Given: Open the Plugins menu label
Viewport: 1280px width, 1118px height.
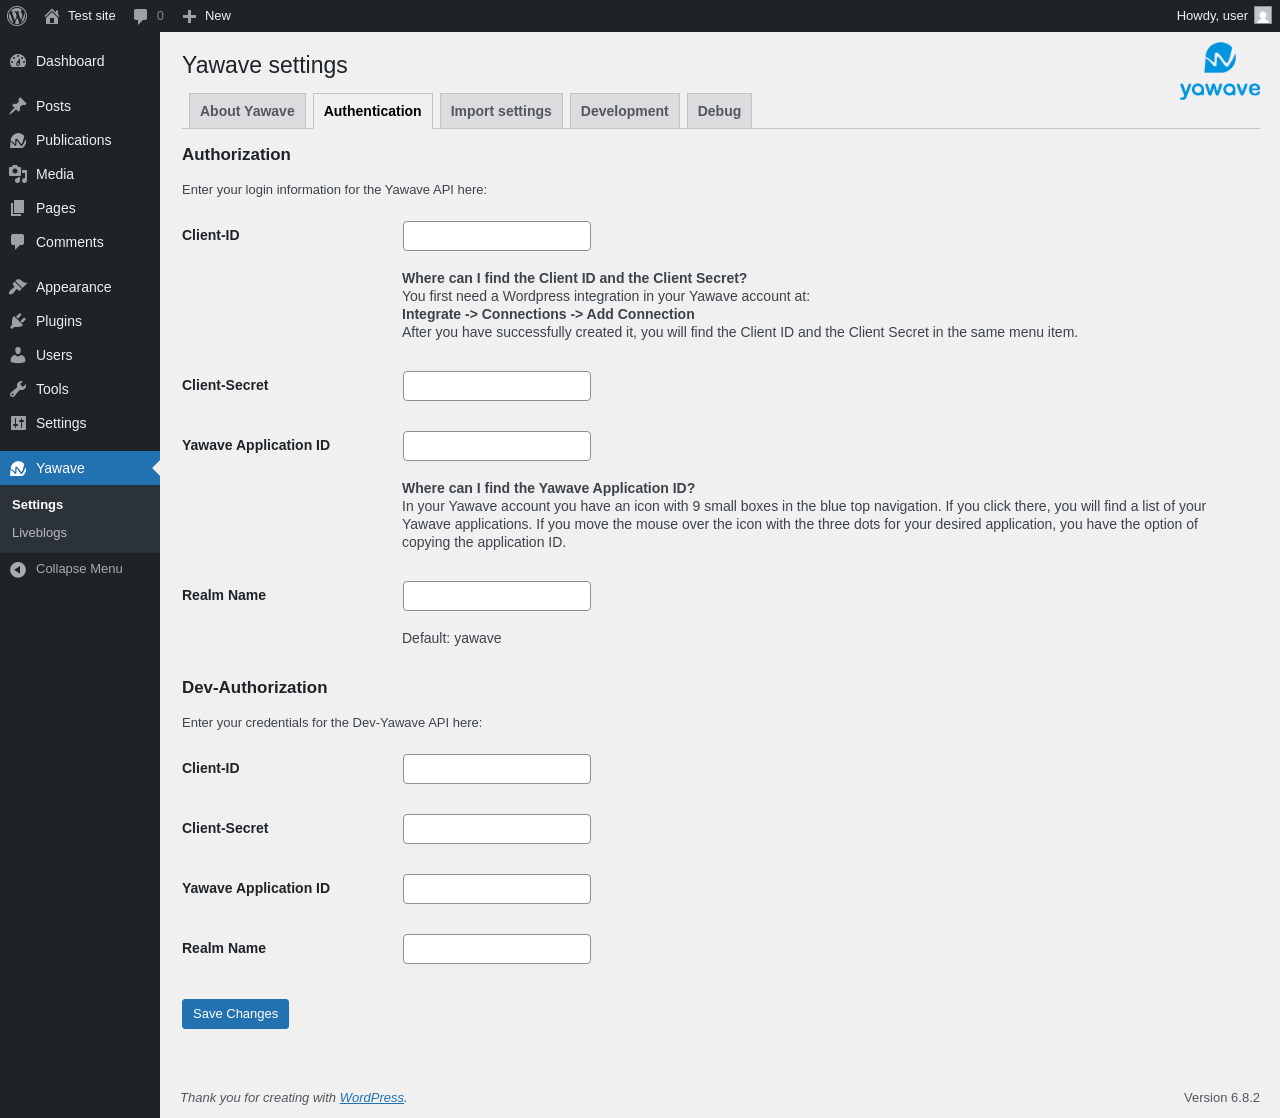Looking at the screenshot, I should 59,321.
